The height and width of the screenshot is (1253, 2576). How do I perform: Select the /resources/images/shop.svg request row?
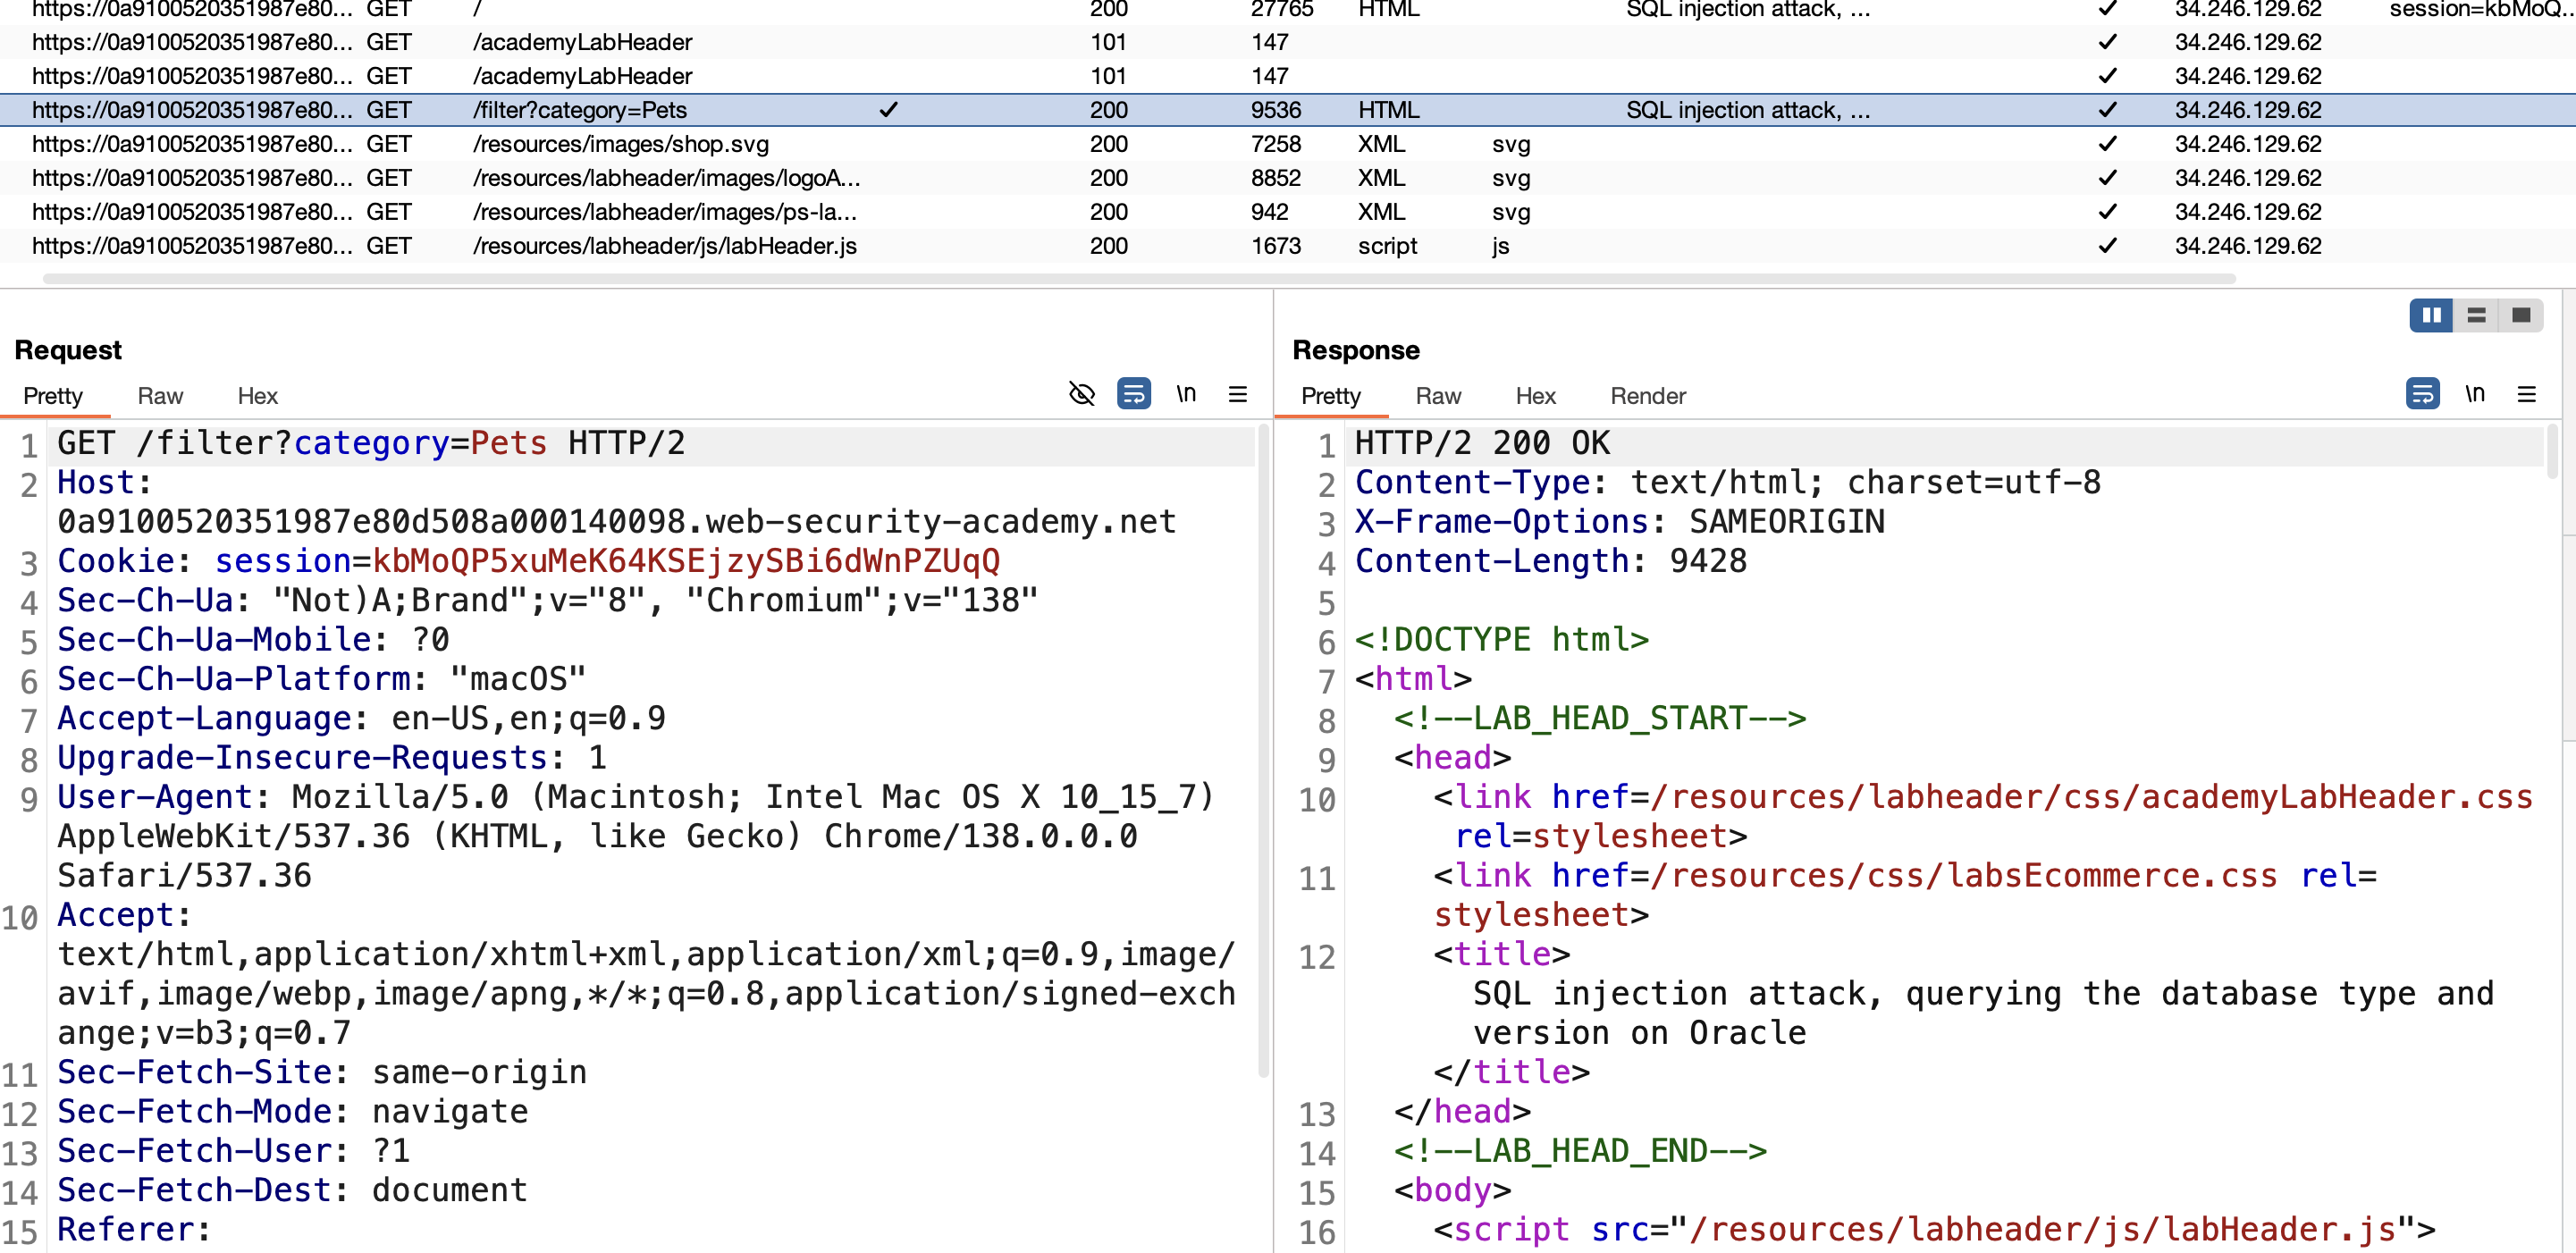pyautogui.click(x=1288, y=144)
